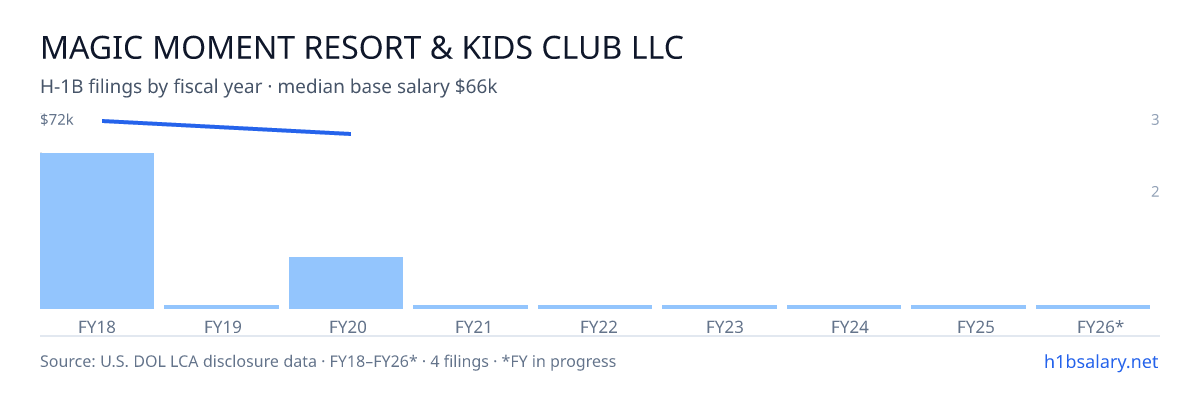The width and height of the screenshot is (1200, 400).
Task: Click the FY18 axis label
Action: pos(97,326)
